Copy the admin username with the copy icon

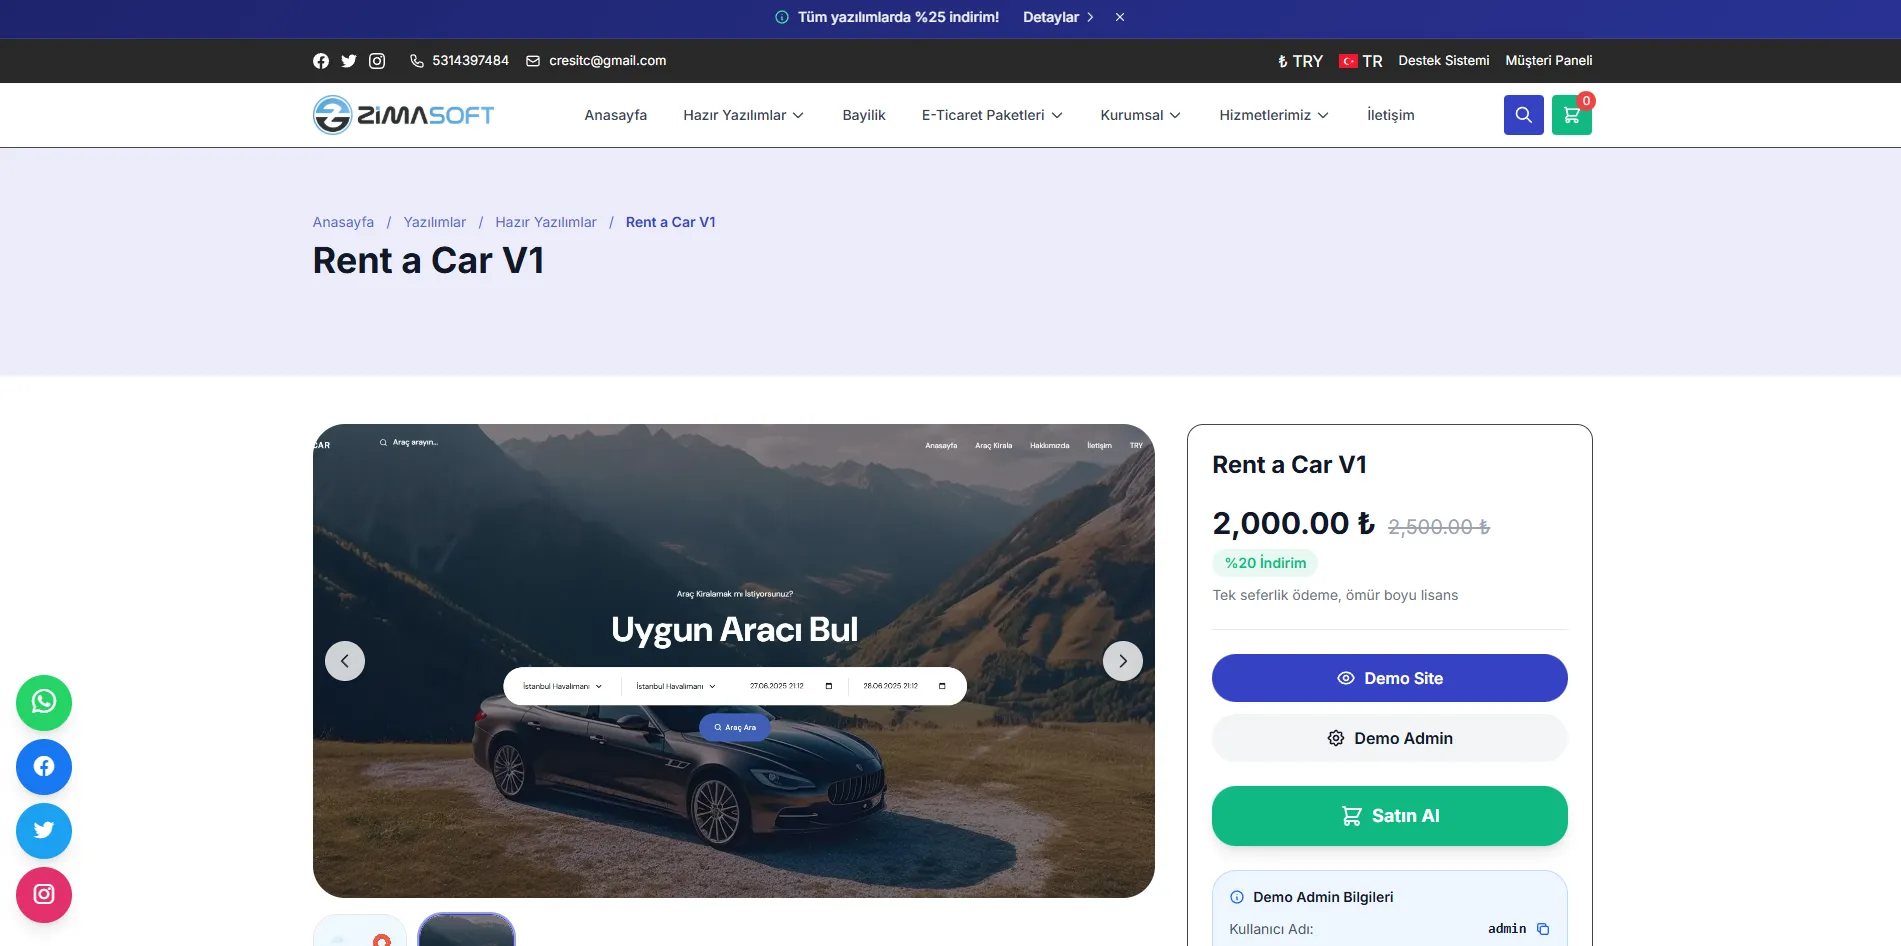coord(1543,929)
